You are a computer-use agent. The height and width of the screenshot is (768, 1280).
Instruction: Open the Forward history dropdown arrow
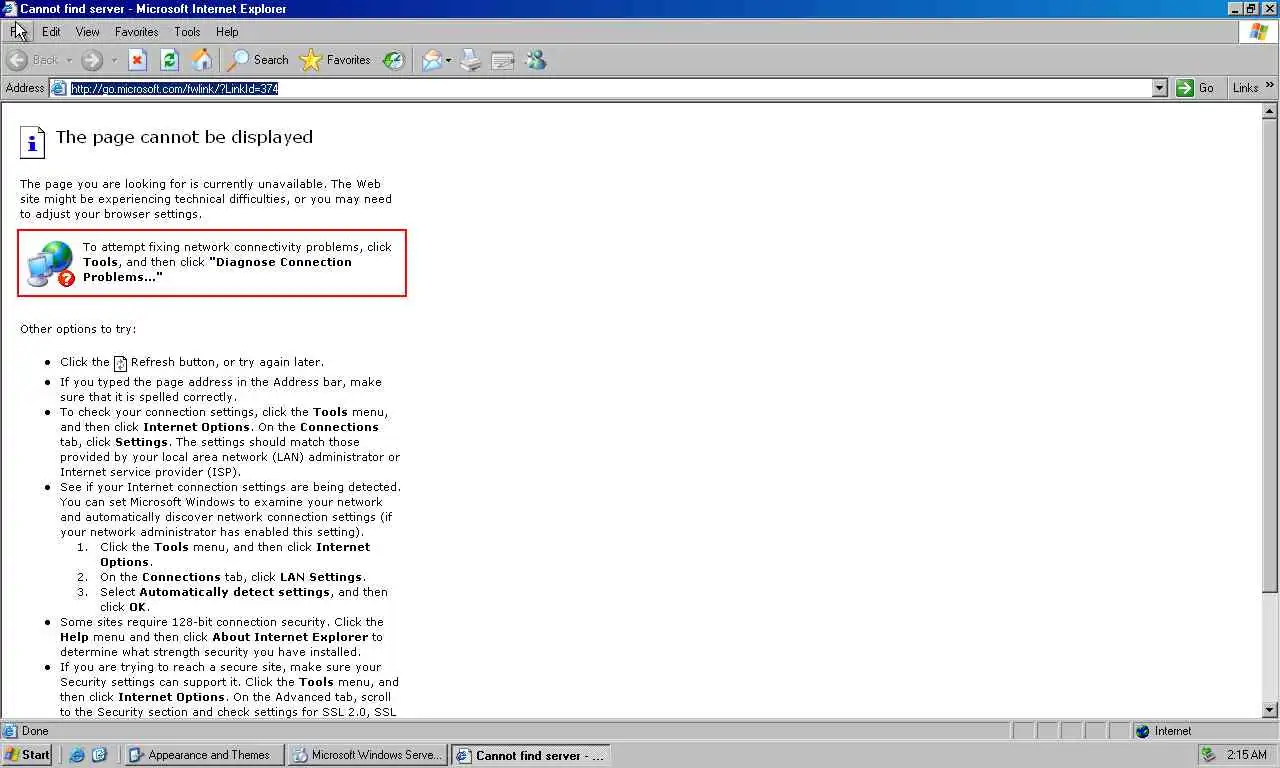[113, 60]
